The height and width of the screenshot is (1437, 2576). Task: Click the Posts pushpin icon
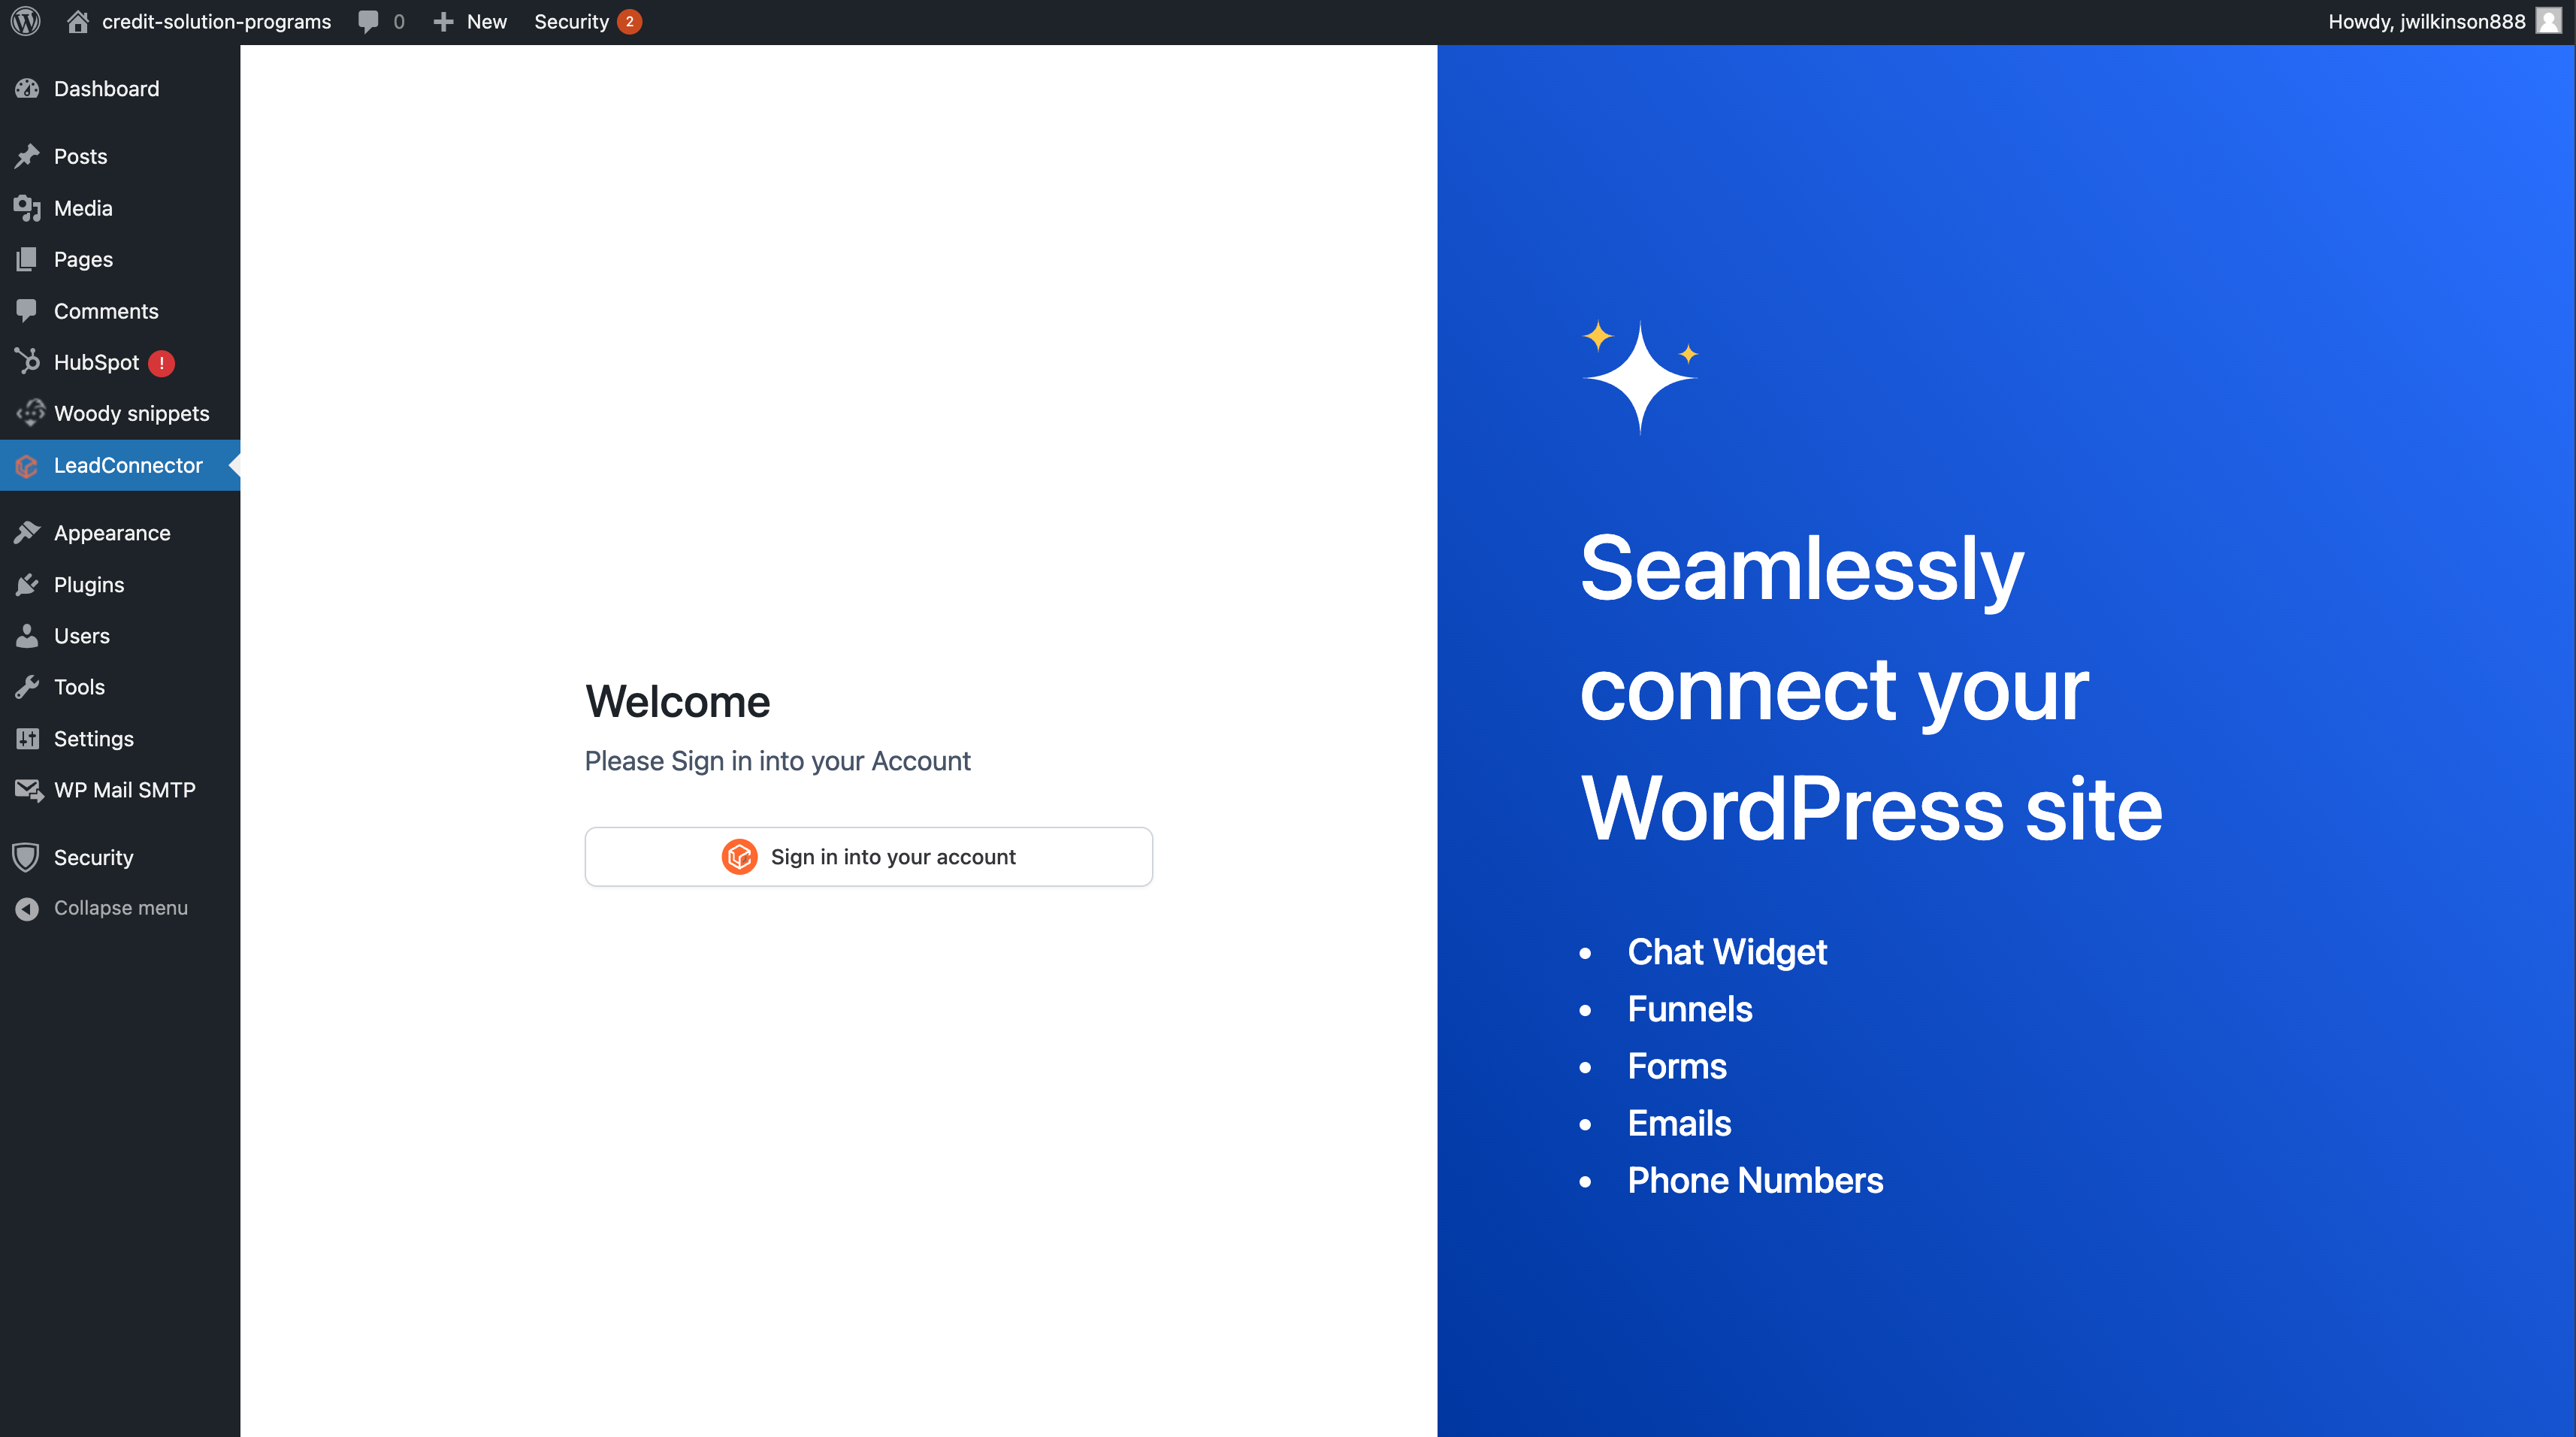click(x=27, y=156)
